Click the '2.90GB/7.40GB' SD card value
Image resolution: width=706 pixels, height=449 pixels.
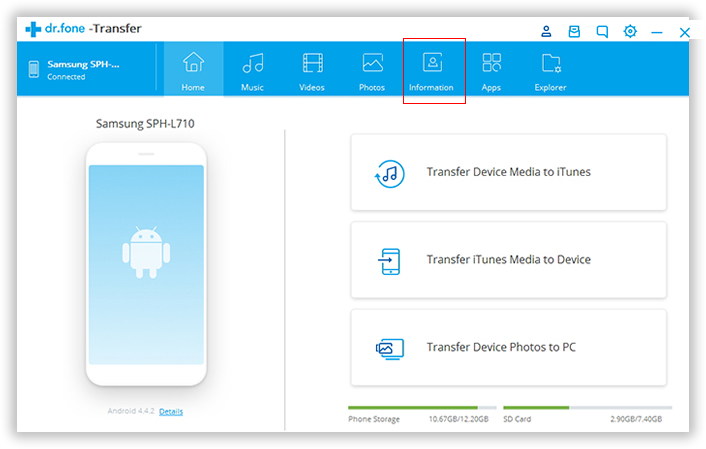coord(636,419)
